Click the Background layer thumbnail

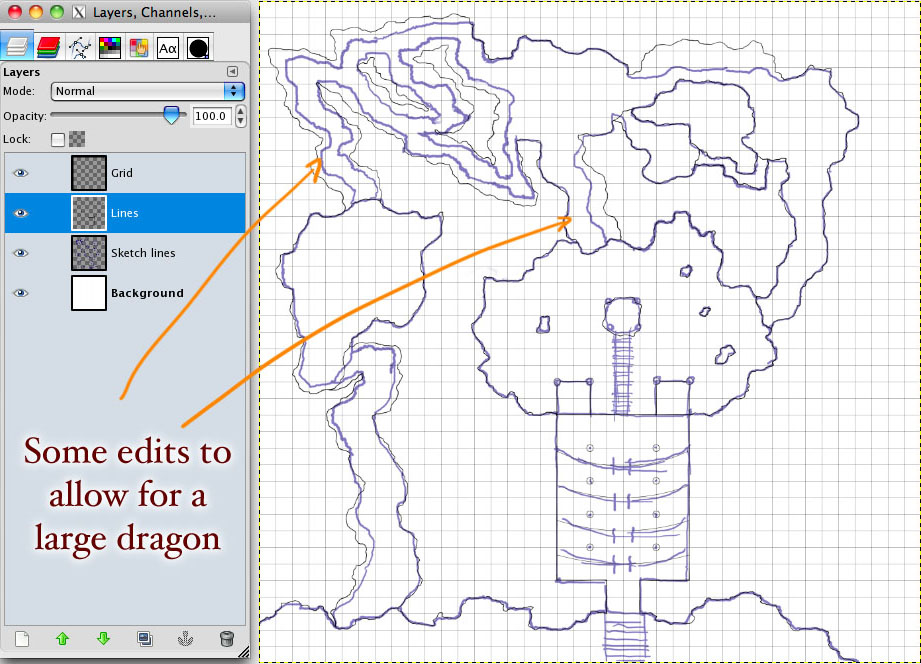pos(89,293)
